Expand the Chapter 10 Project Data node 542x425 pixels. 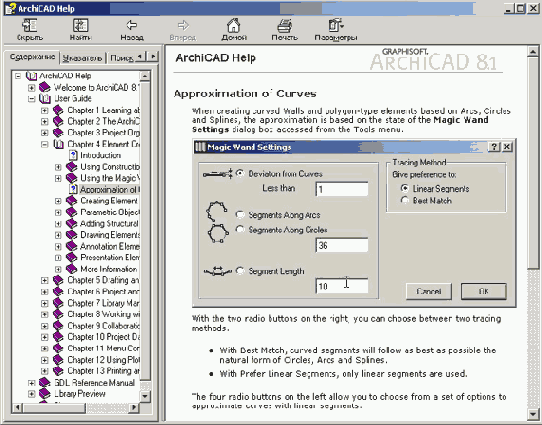point(45,337)
